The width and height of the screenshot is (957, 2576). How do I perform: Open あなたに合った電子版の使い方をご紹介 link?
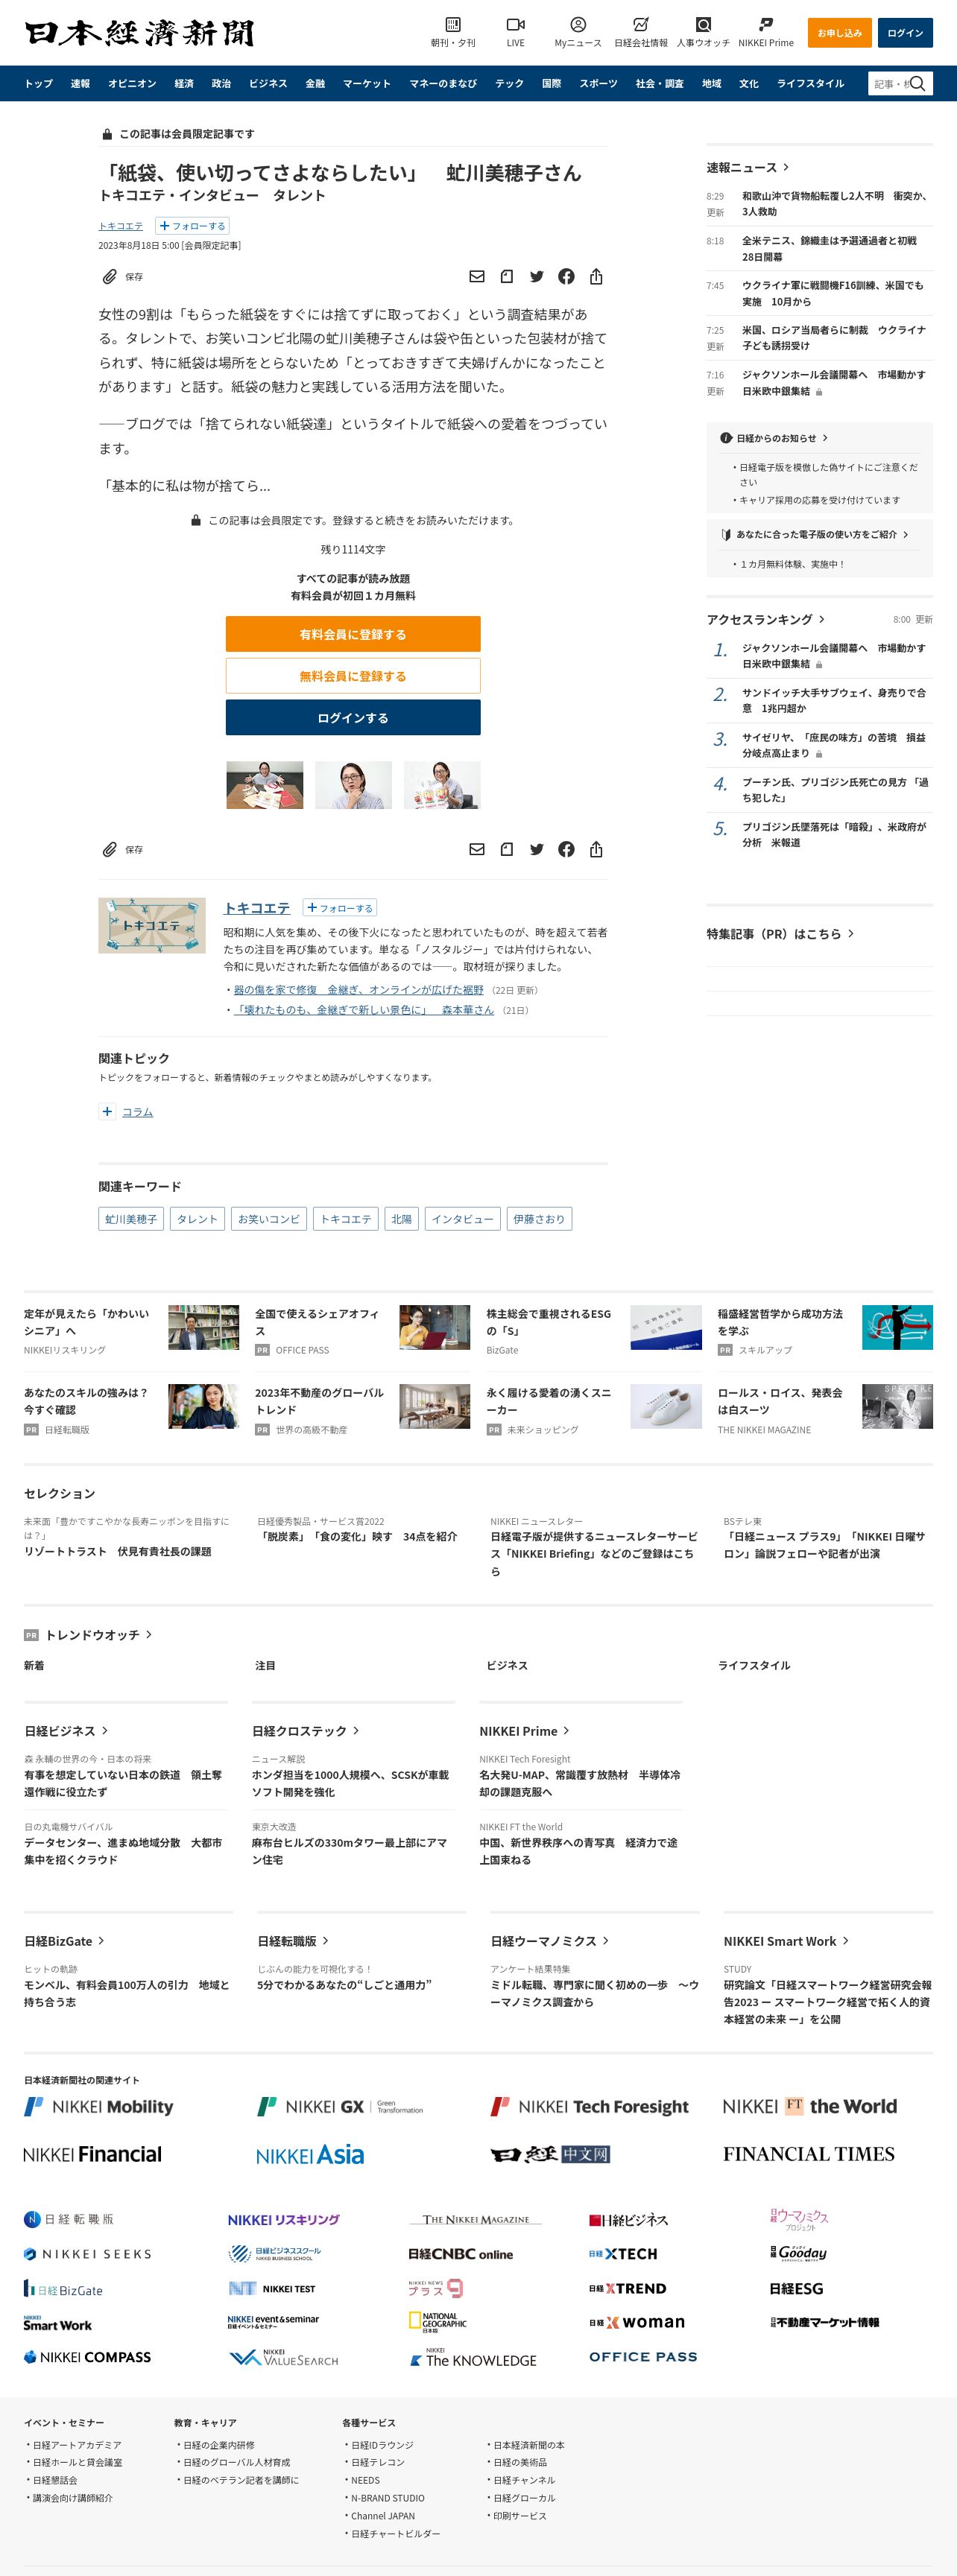[815, 534]
